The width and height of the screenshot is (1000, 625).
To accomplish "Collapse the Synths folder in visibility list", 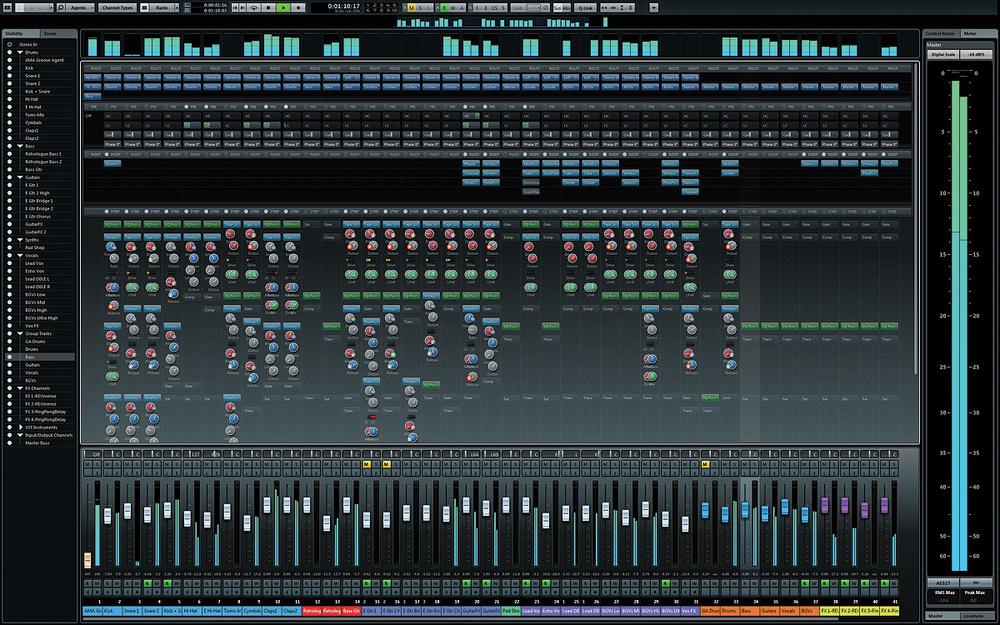I will [20, 240].
